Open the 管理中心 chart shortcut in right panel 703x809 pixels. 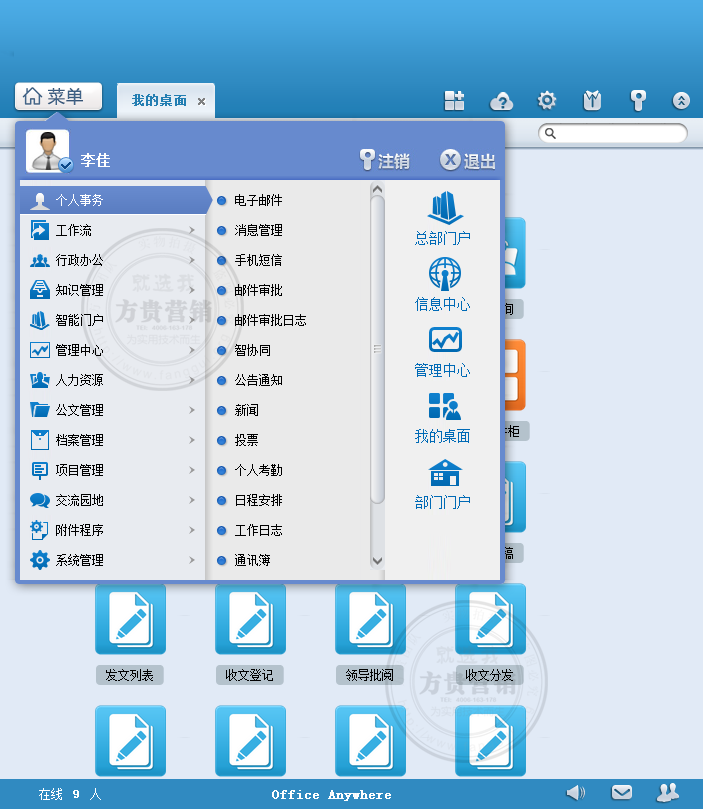point(444,339)
